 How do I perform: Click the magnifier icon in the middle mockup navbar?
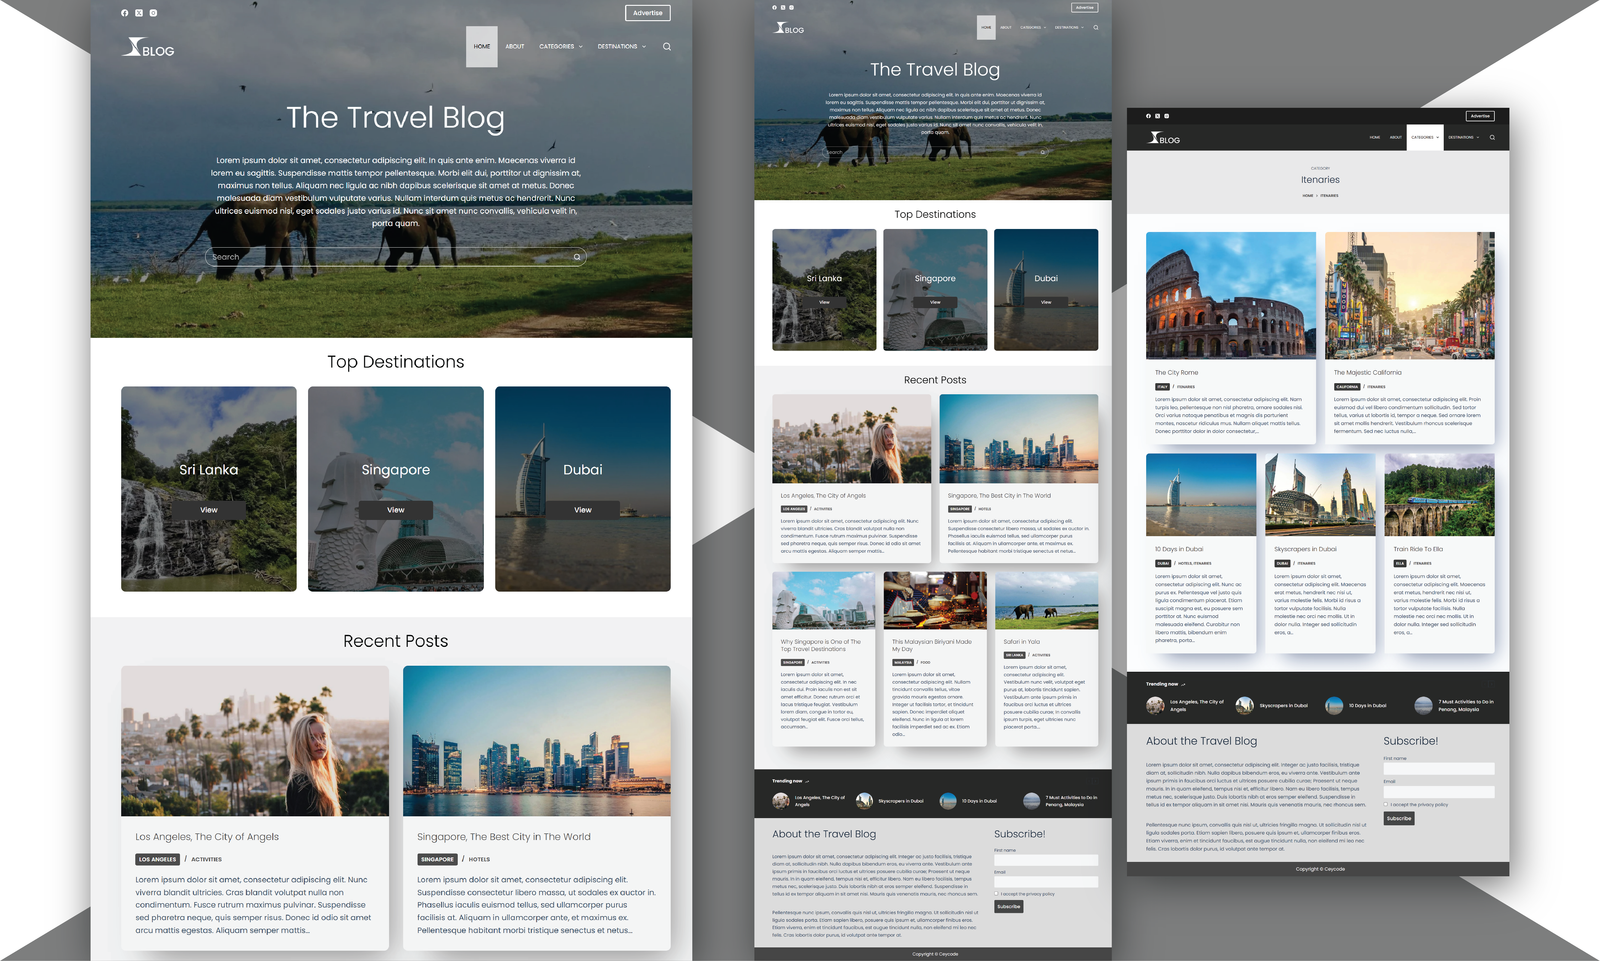click(x=1095, y=27)
